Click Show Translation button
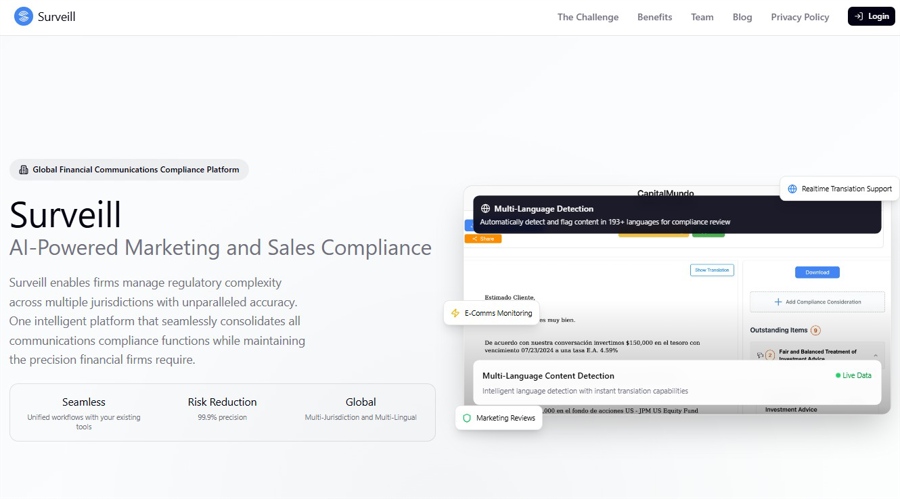The height and width of the screenshot is (499, 900). point(712,270)
